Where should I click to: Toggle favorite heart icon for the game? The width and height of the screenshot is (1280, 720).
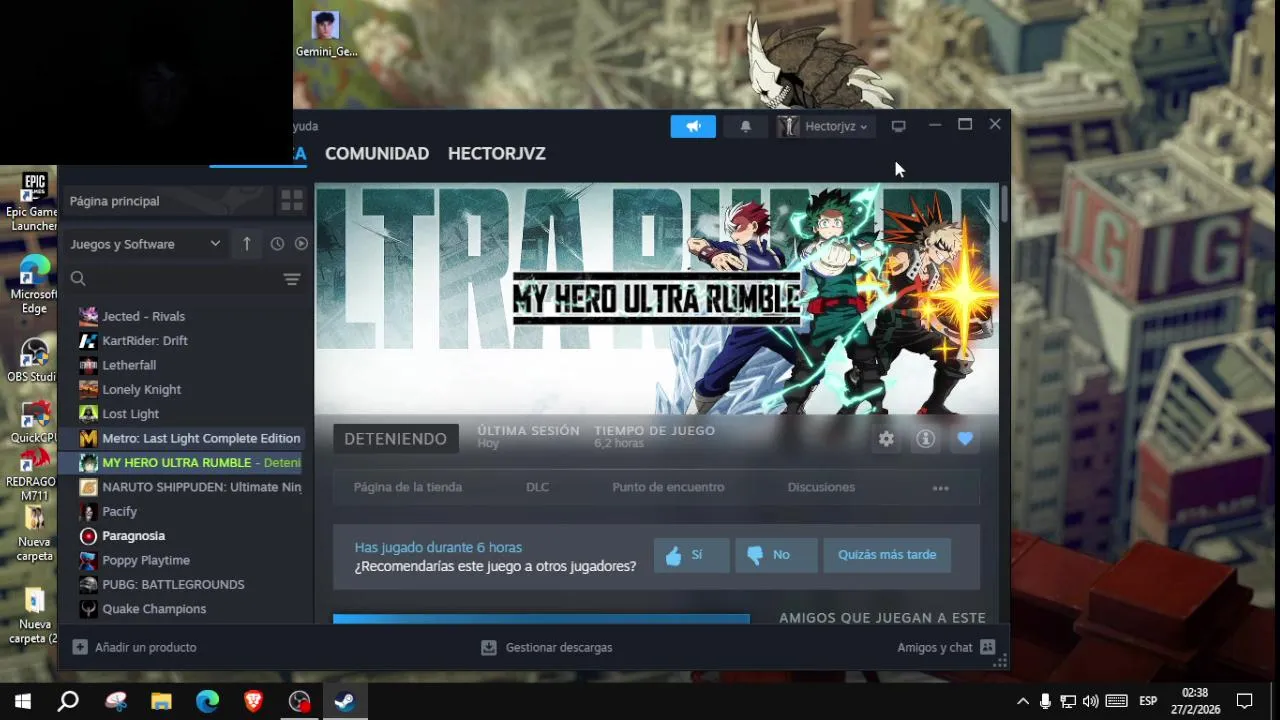965,439
